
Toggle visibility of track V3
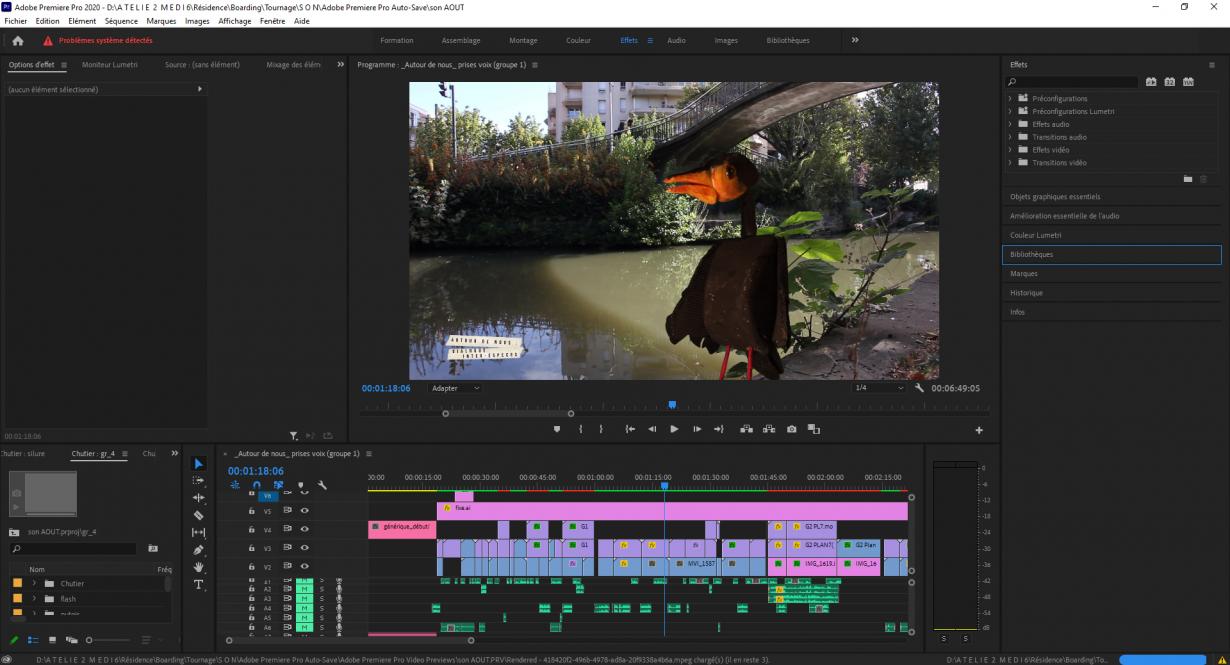304,548
